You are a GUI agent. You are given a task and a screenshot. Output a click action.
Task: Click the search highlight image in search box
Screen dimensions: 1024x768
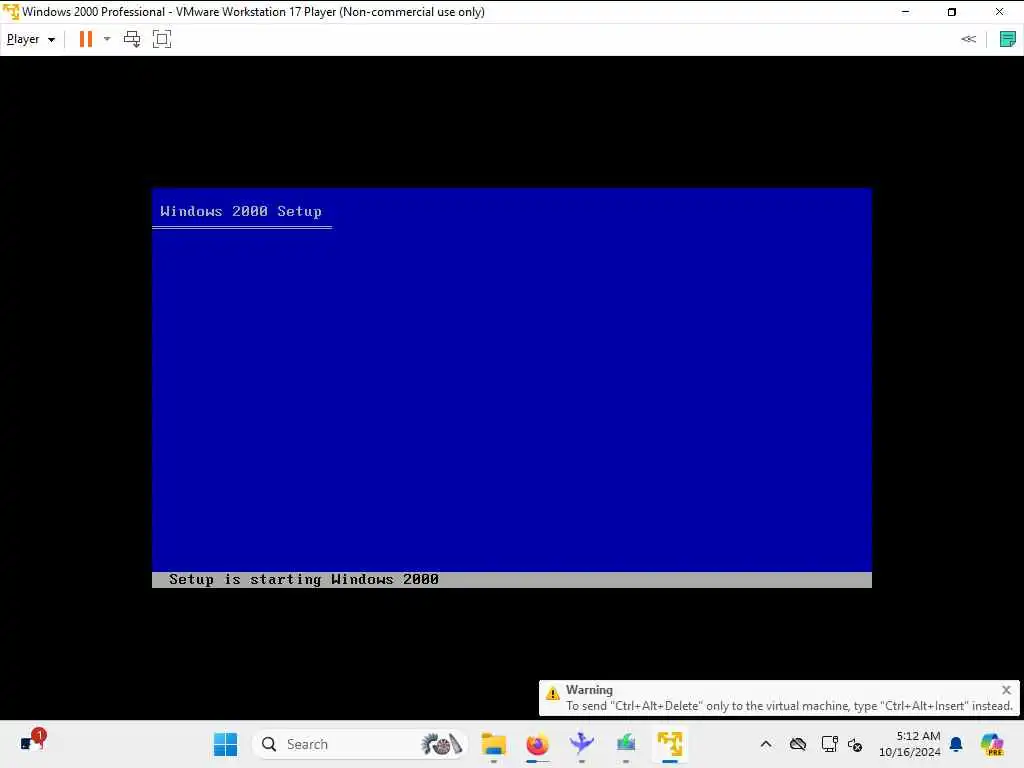point(442,744)
